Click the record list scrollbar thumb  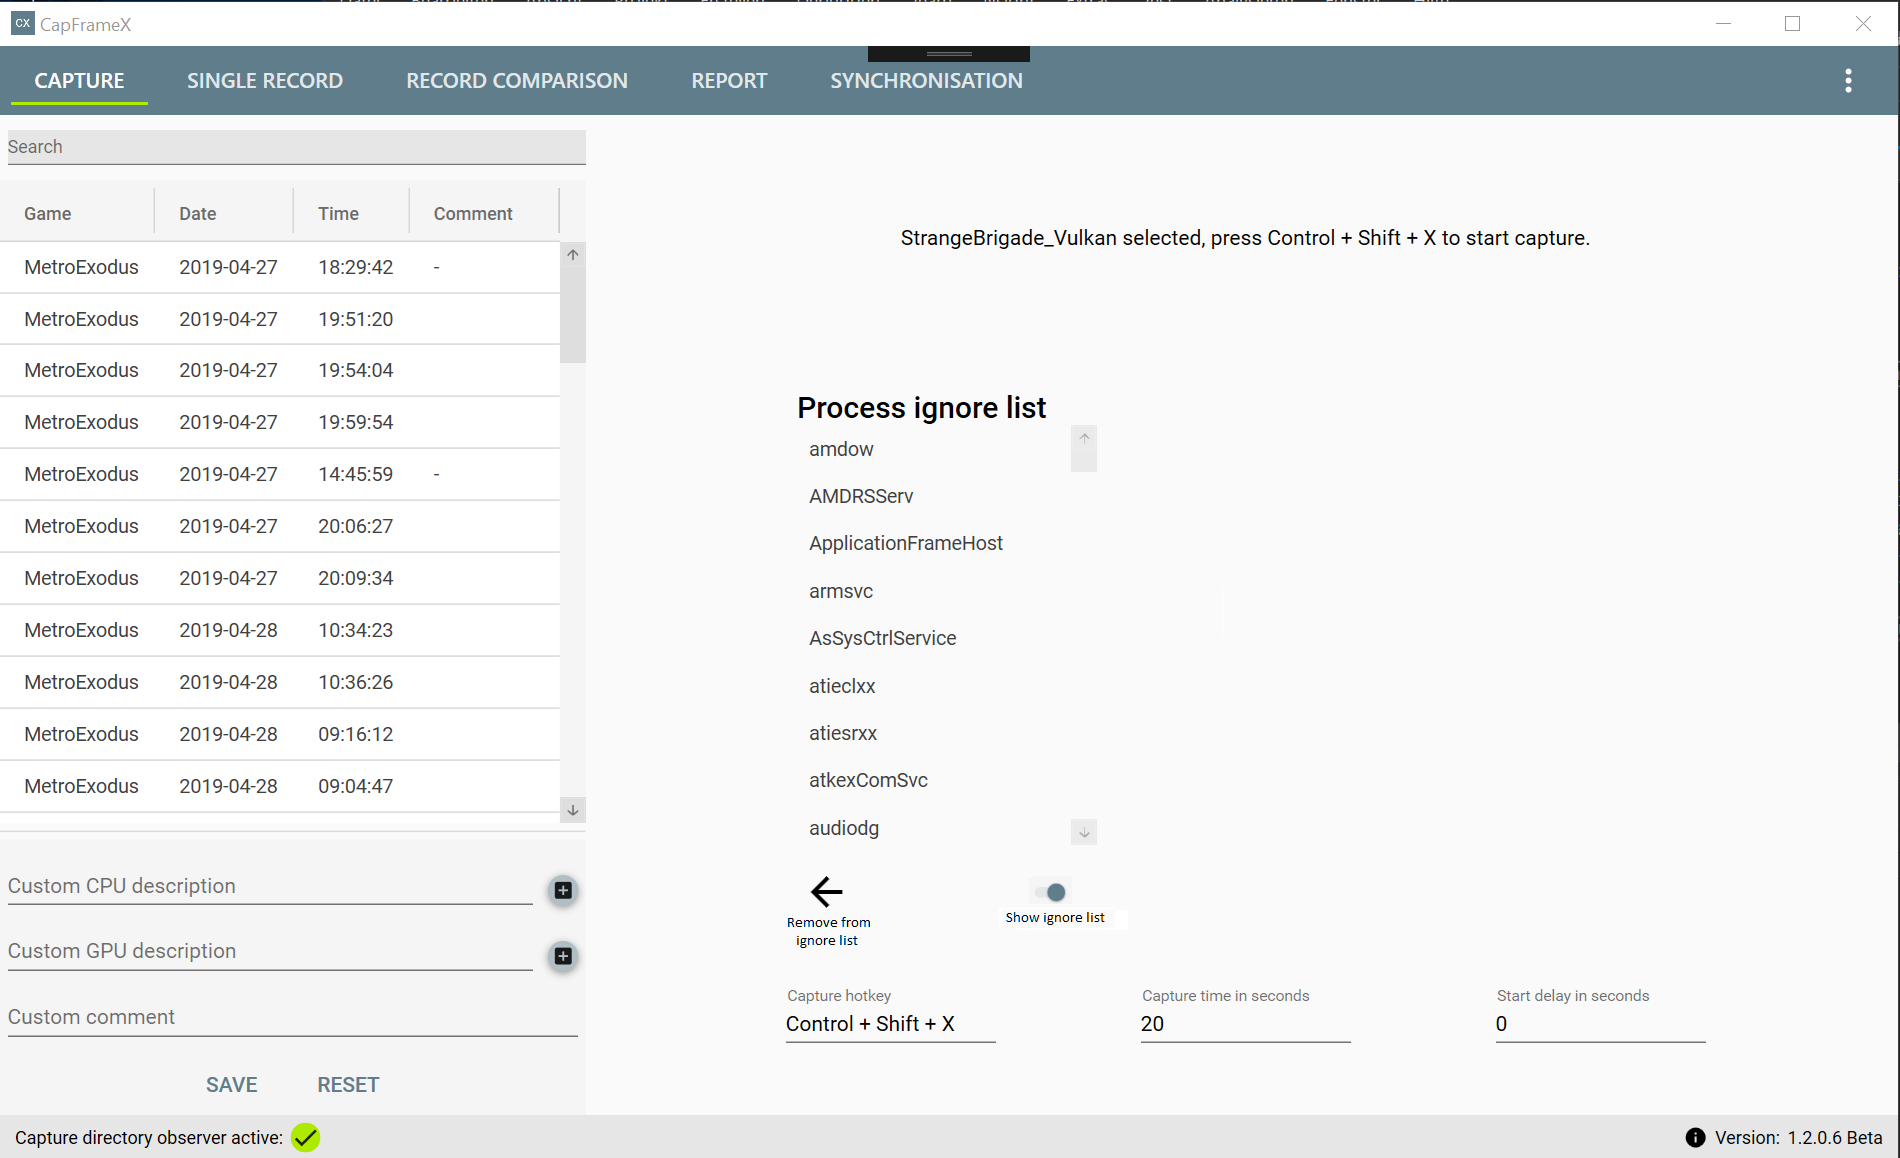tap(573, 315)
